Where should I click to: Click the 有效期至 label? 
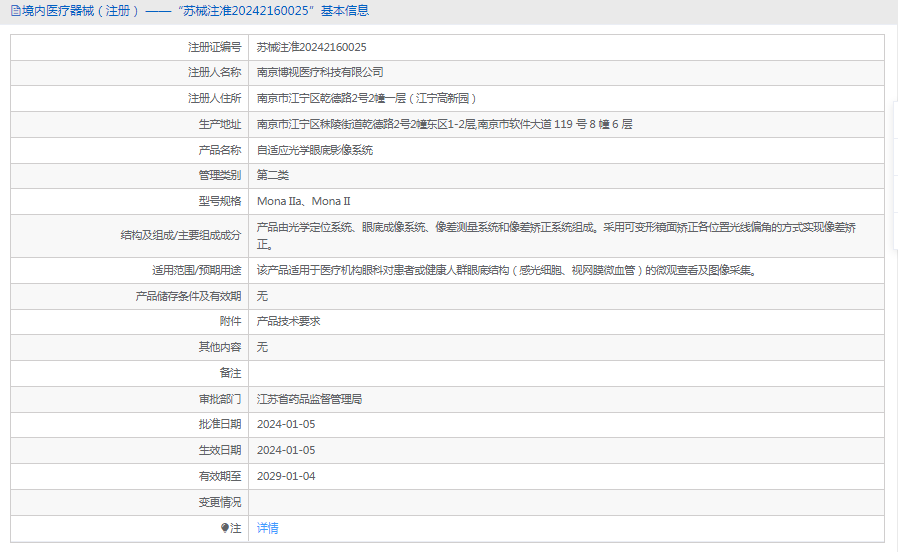(x=220, y=476)
